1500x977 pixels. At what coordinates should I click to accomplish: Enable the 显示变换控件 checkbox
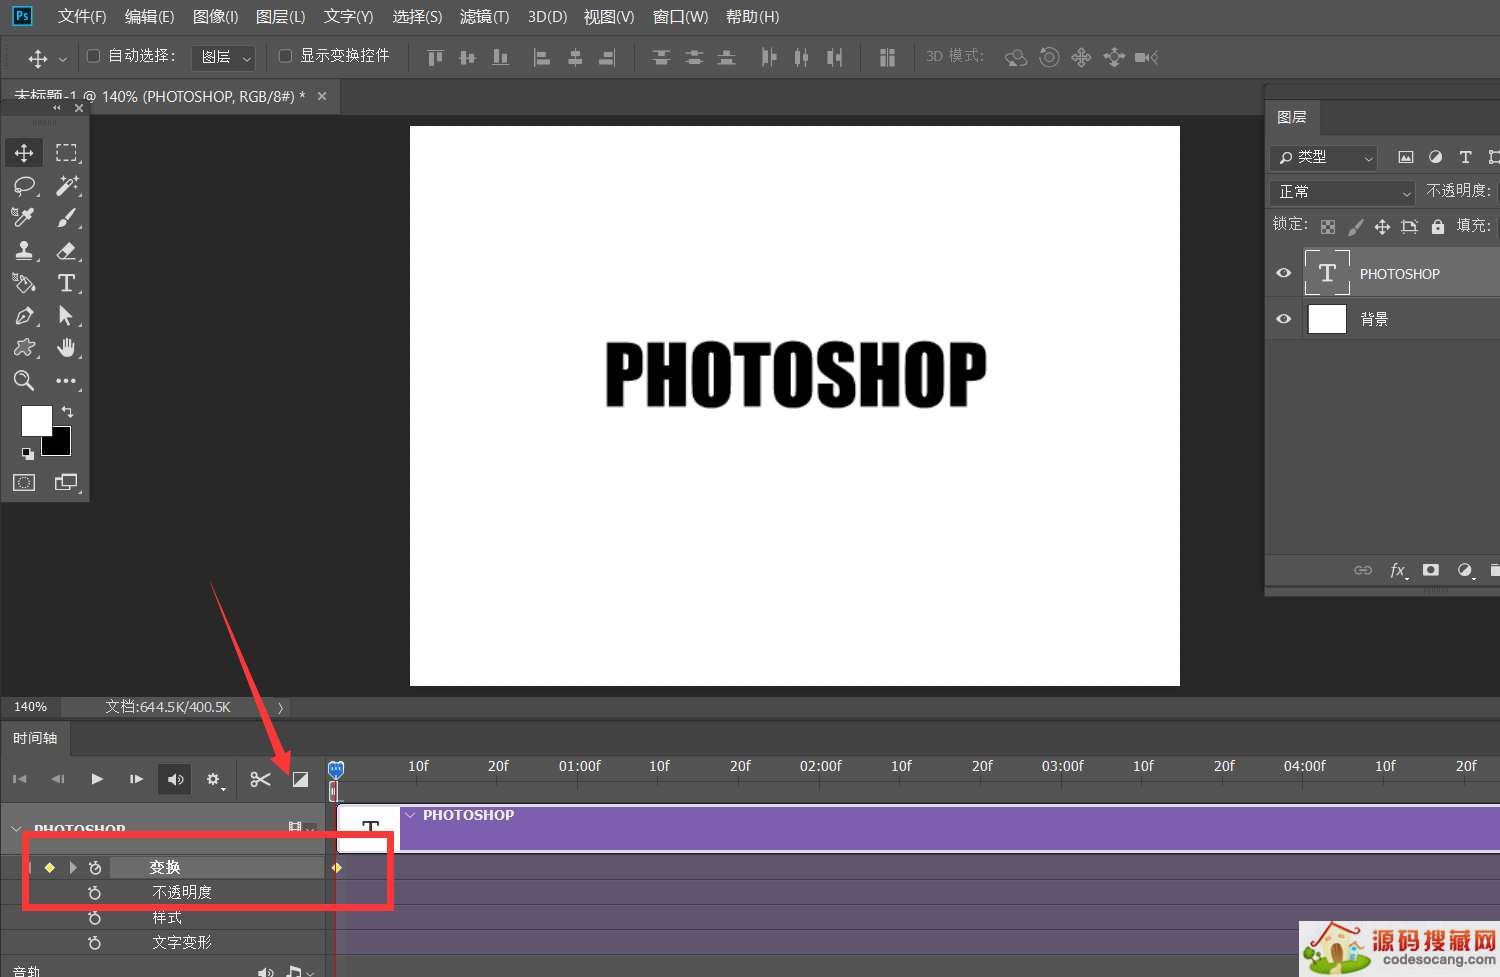click(285, 56)
